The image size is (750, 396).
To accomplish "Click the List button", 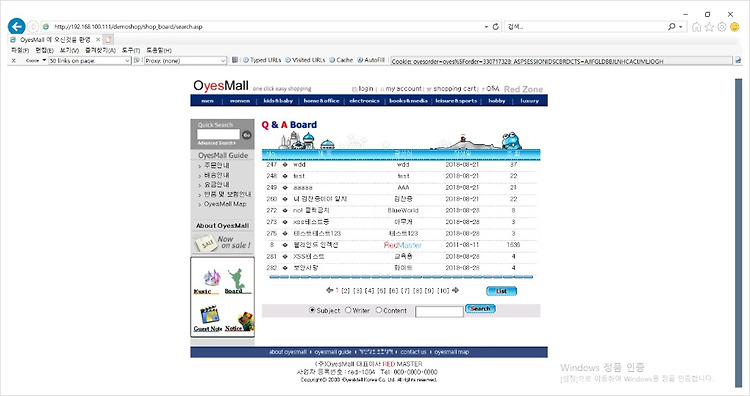I will pos(501,291).
